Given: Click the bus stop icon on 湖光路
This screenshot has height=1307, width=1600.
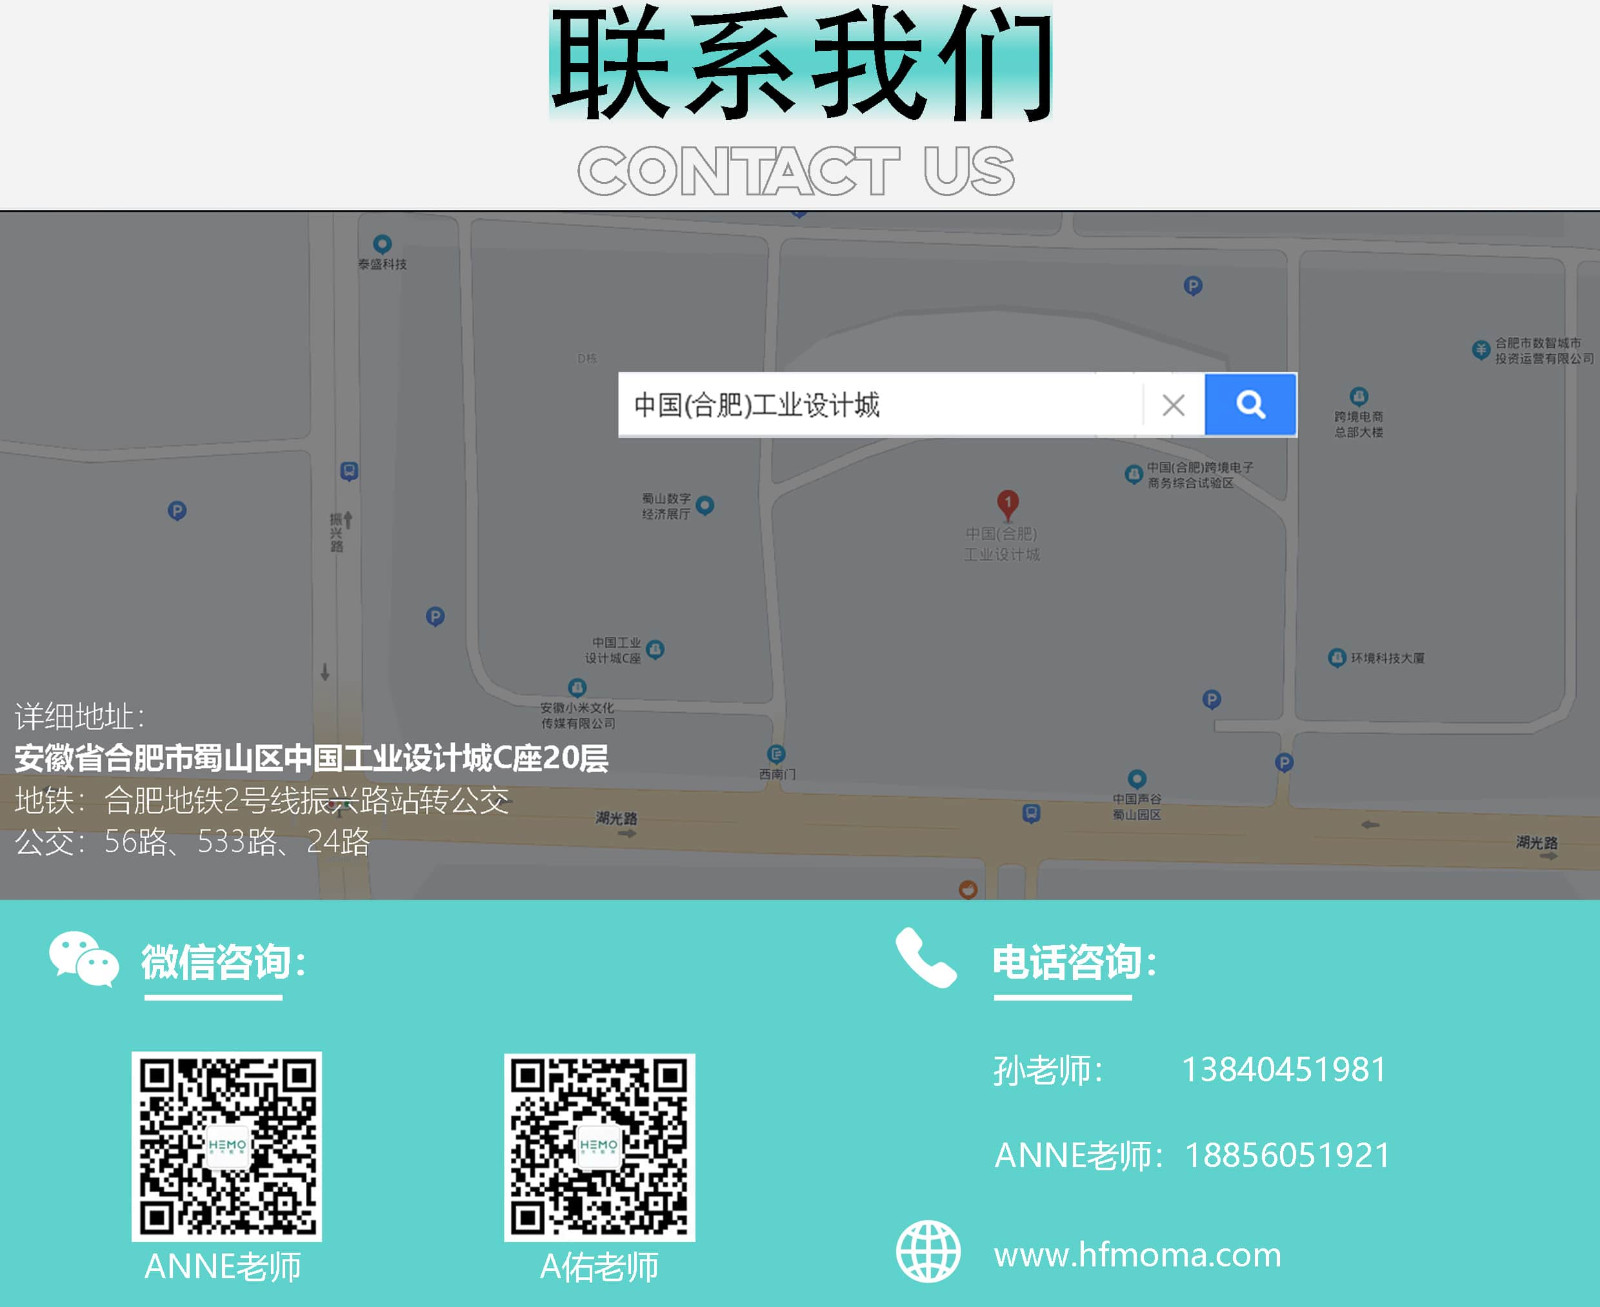Looking at the screenshot, I should click(1031, 814).
